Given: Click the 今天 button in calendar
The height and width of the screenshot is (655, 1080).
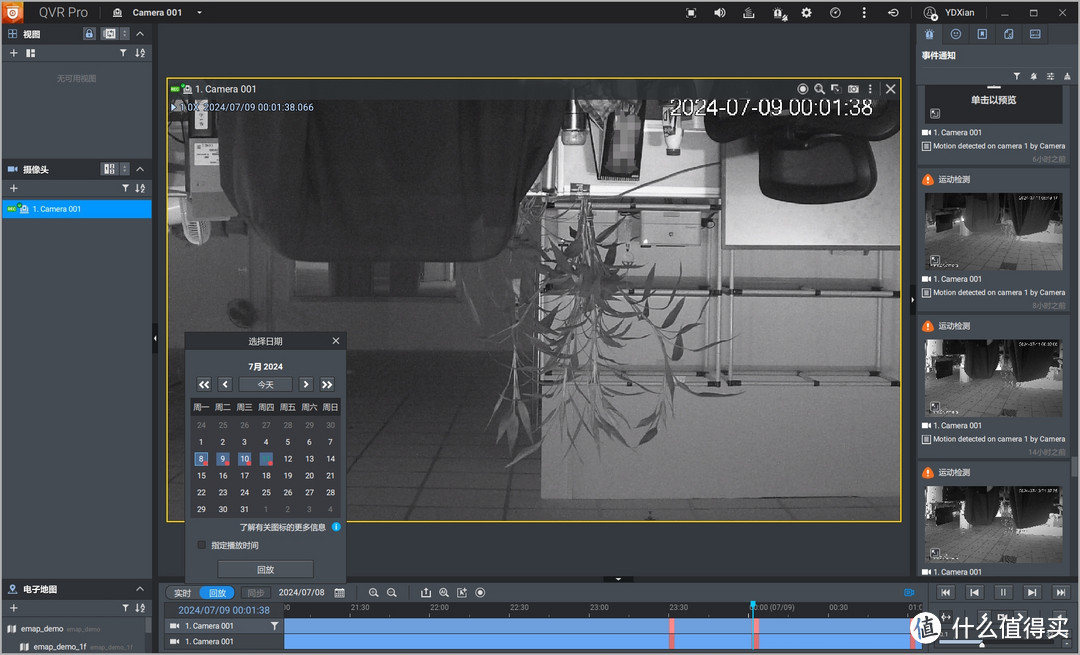Looking at the screenshot, I should [265, 384].
